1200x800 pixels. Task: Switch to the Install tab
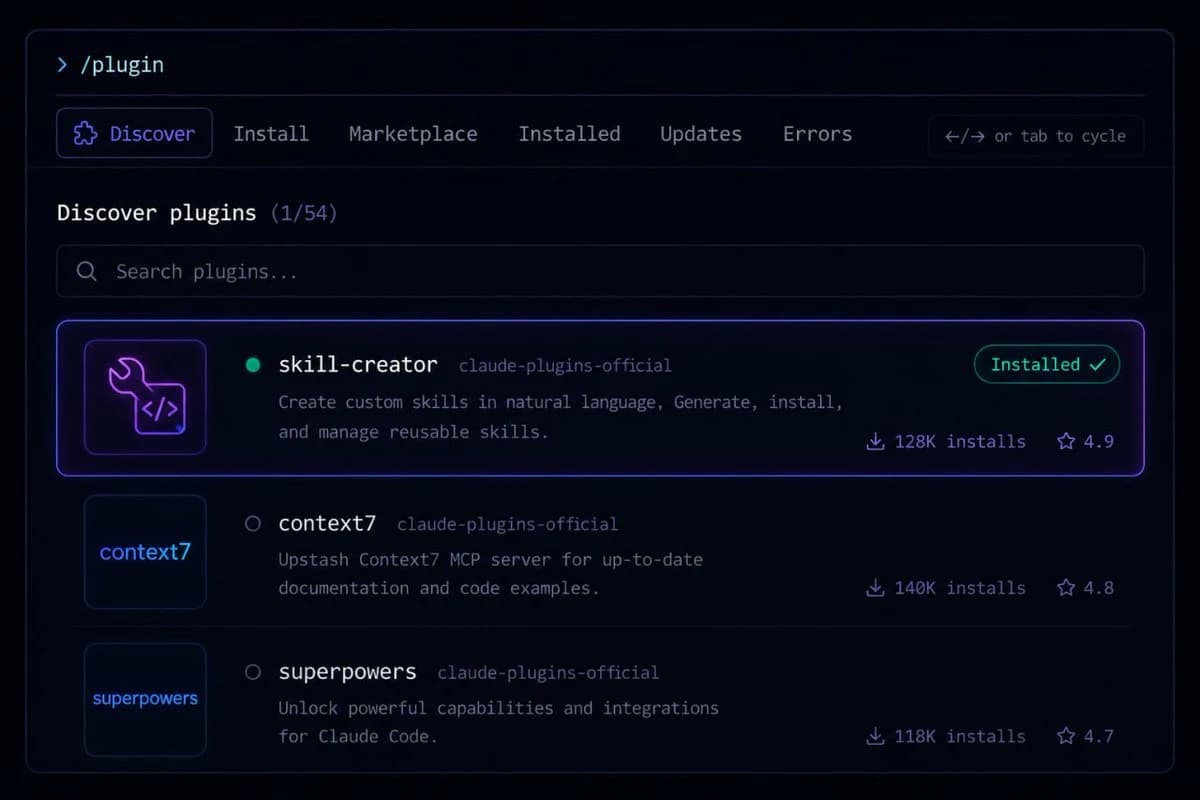(x=271, y=134)
